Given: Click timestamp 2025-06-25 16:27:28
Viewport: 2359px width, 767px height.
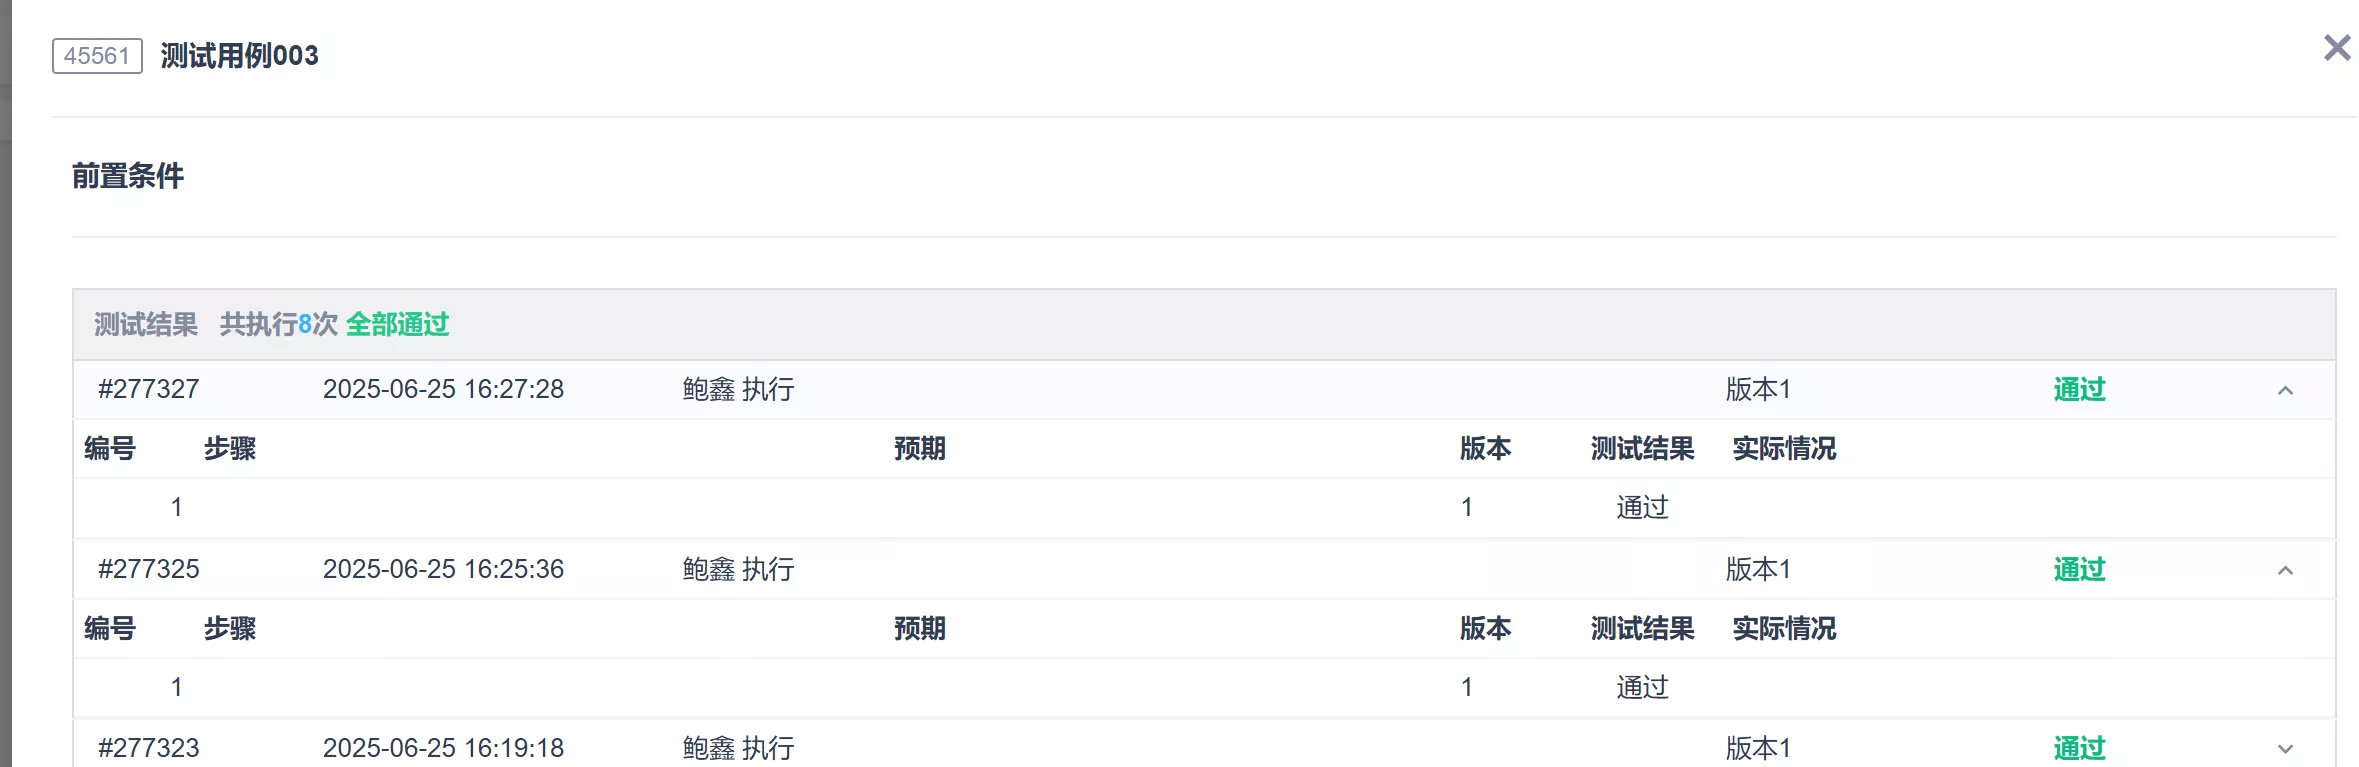Looking at the screenshot, I should tap(443, 389).
